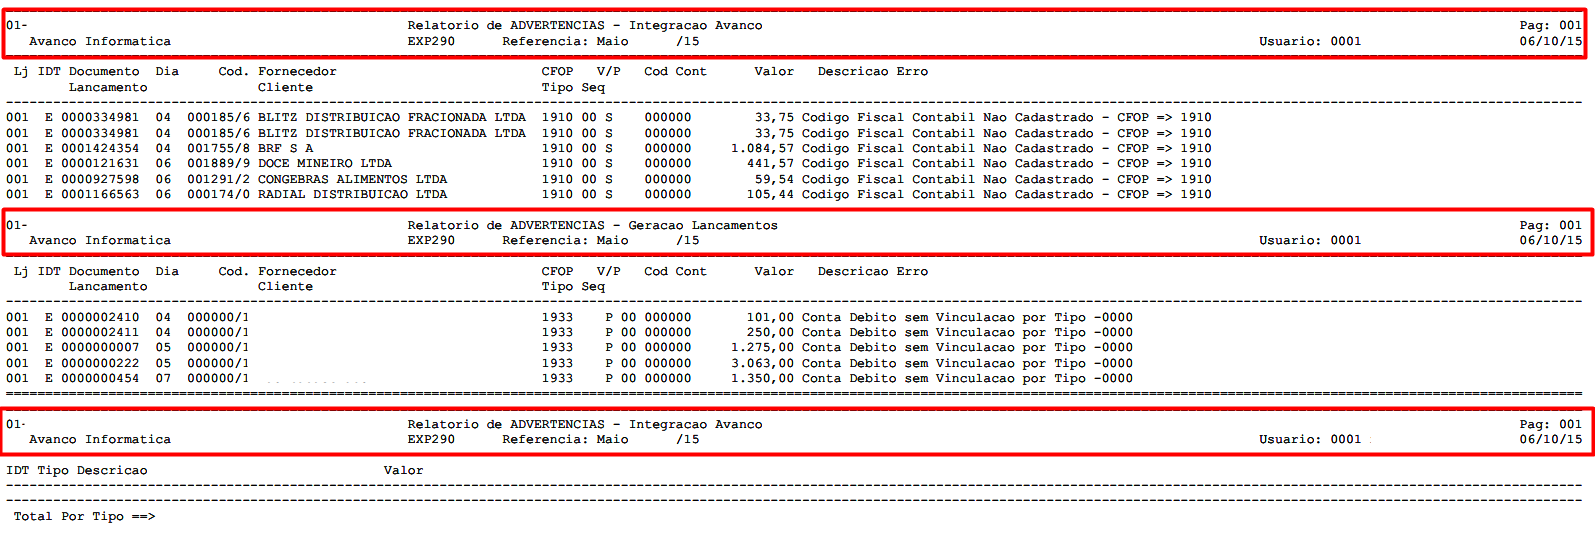Click the value 59,54

click(x=774, y=179)
